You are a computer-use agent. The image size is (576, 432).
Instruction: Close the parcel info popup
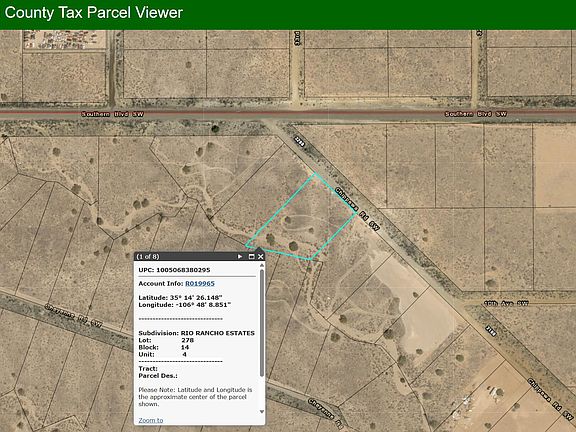click(x=260, y=256)
